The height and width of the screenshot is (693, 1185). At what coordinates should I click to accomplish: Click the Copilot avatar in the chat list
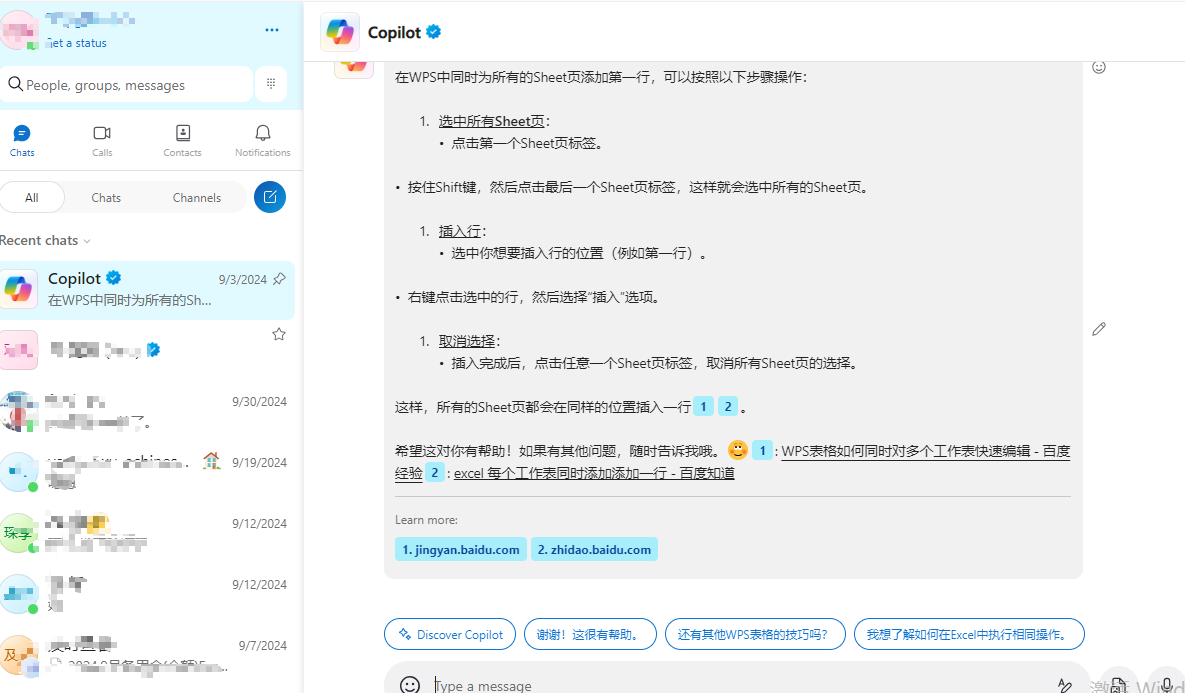click(x=19, y=289)
